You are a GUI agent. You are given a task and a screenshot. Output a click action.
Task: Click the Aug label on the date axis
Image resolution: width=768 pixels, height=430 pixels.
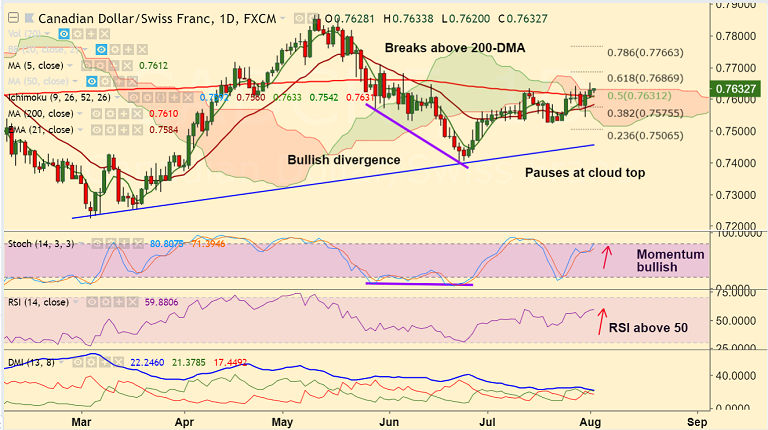590,422
